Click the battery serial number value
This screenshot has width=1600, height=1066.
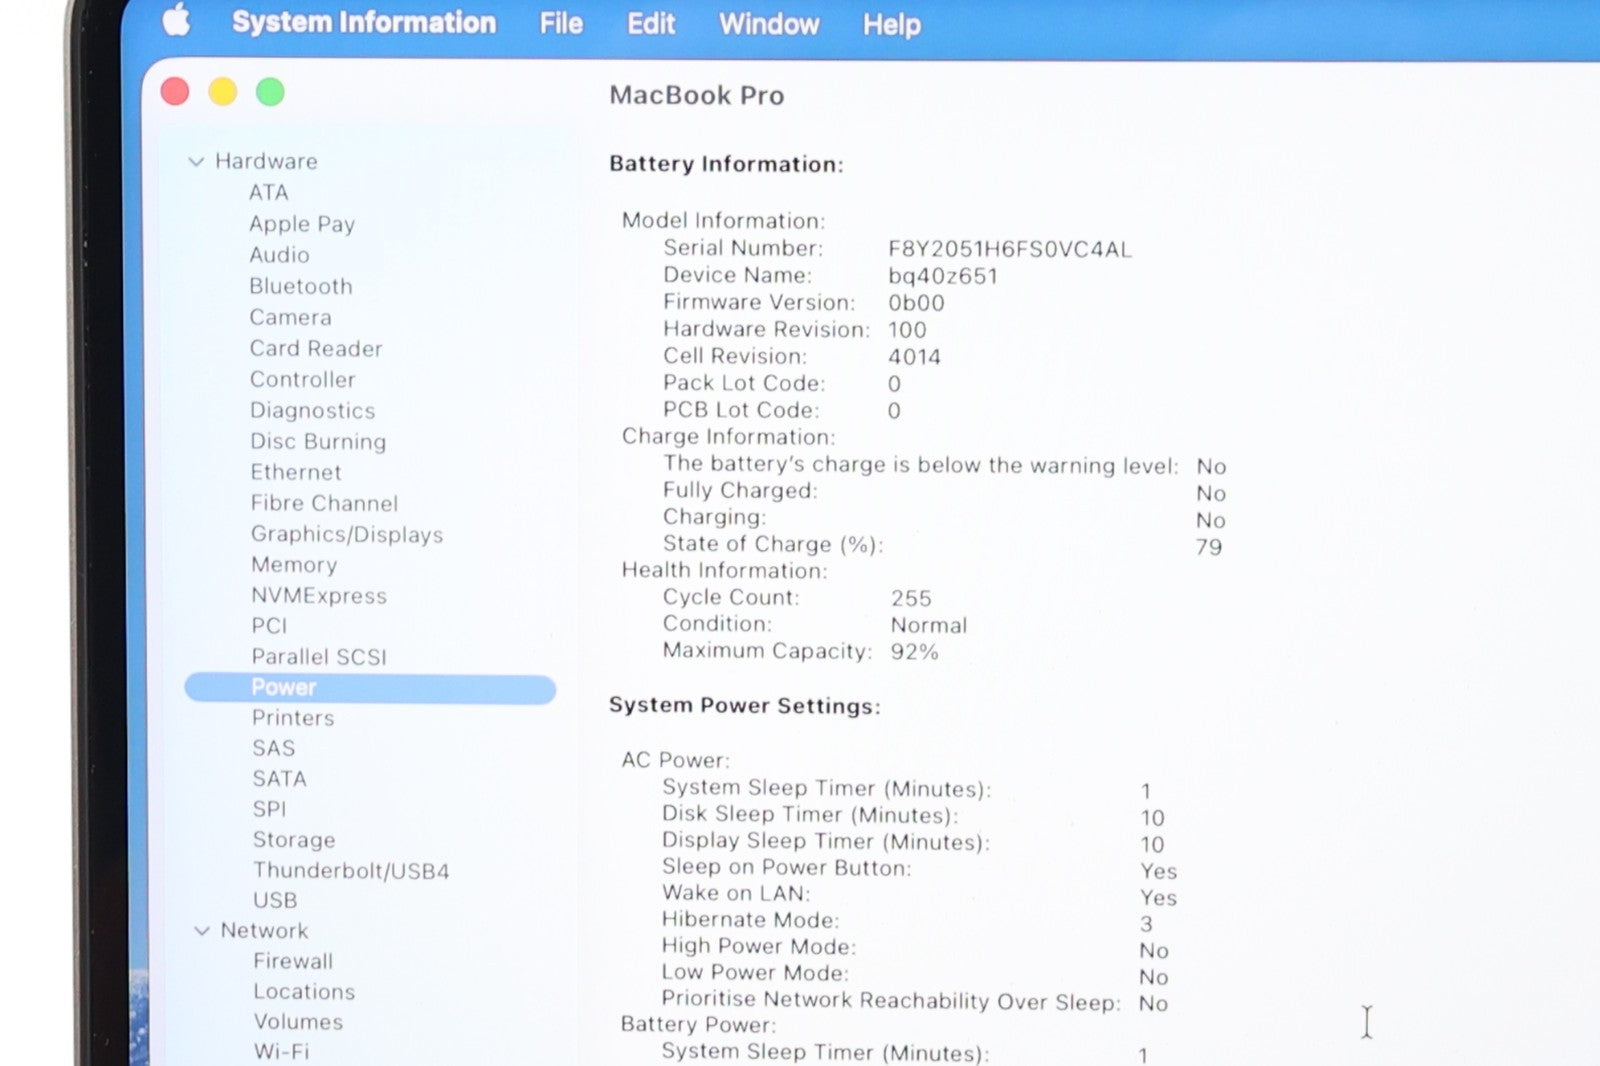[1009, 249]
